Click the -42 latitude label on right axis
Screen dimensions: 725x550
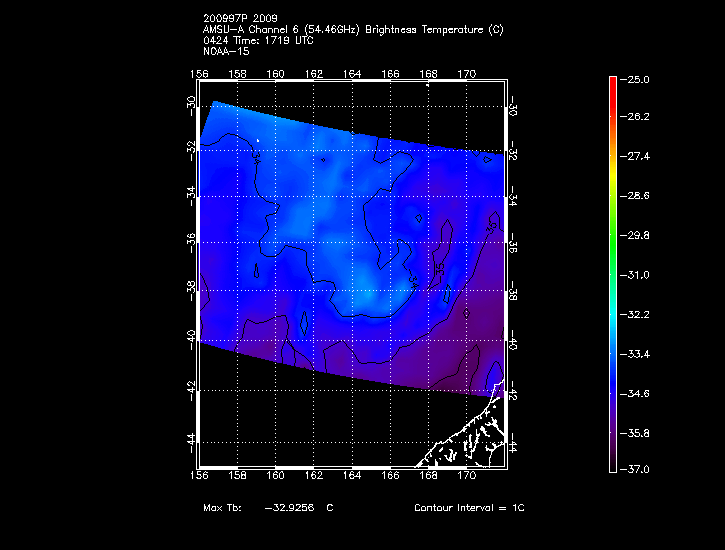click(512, 391)
